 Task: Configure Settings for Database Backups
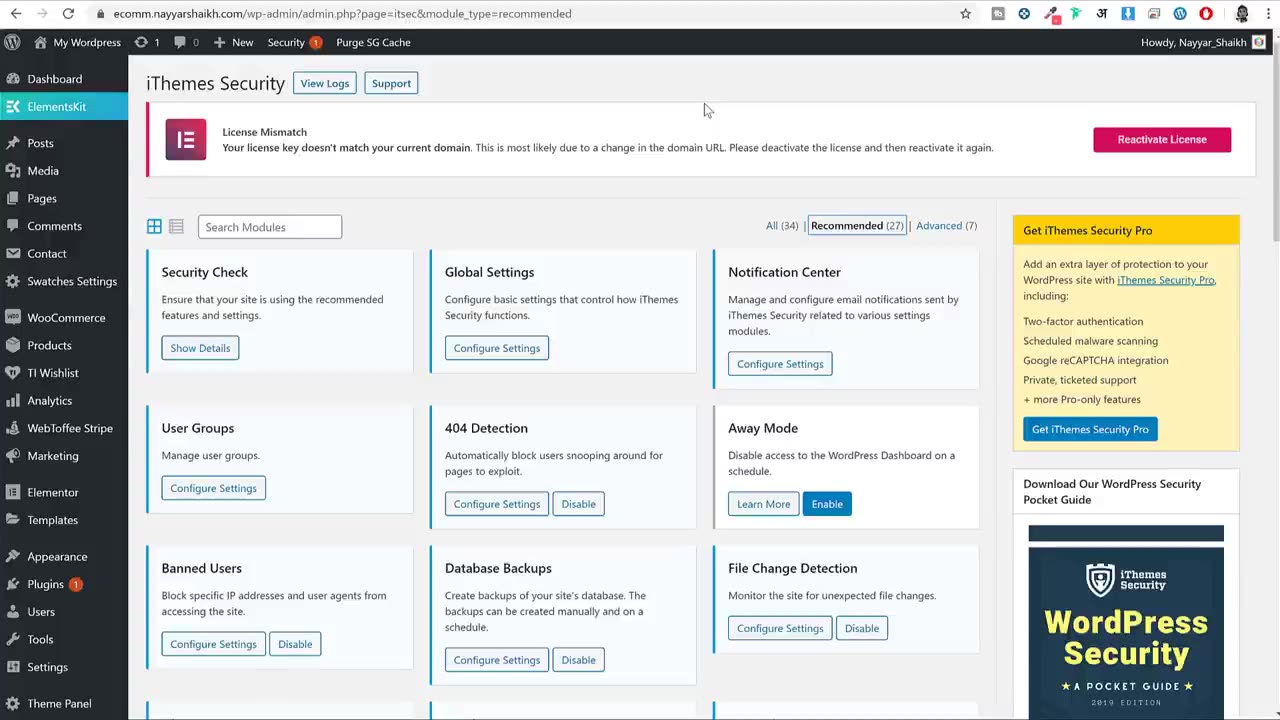[x=497, y=660]
